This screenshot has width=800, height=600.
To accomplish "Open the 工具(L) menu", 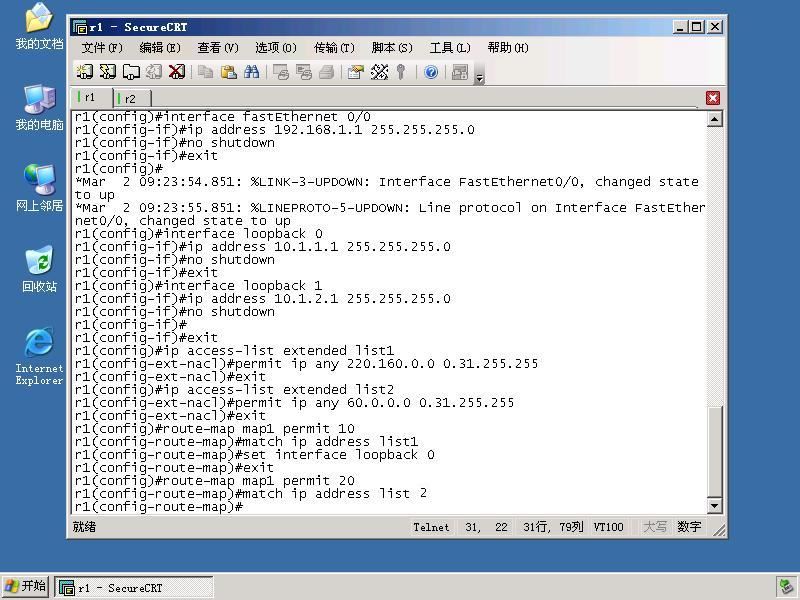I will click(x=449, y=48).
